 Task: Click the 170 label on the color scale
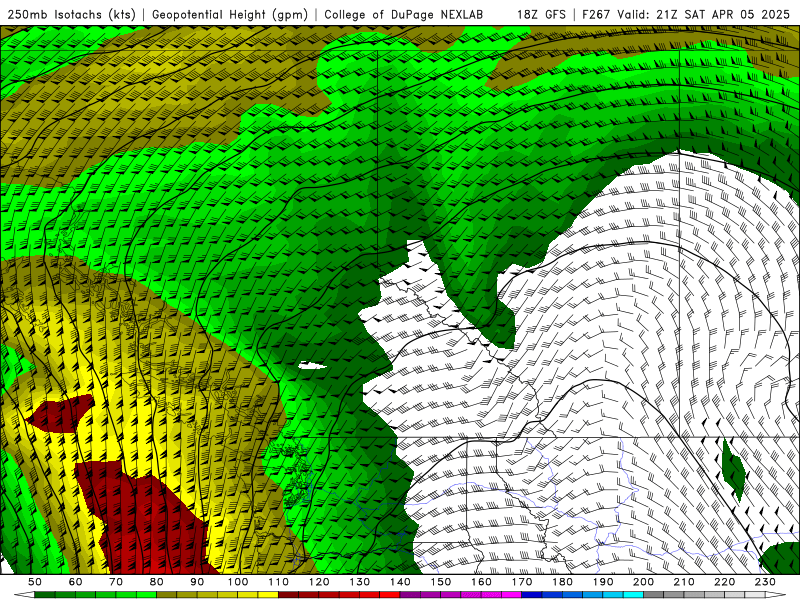click(x=522, y=582)
